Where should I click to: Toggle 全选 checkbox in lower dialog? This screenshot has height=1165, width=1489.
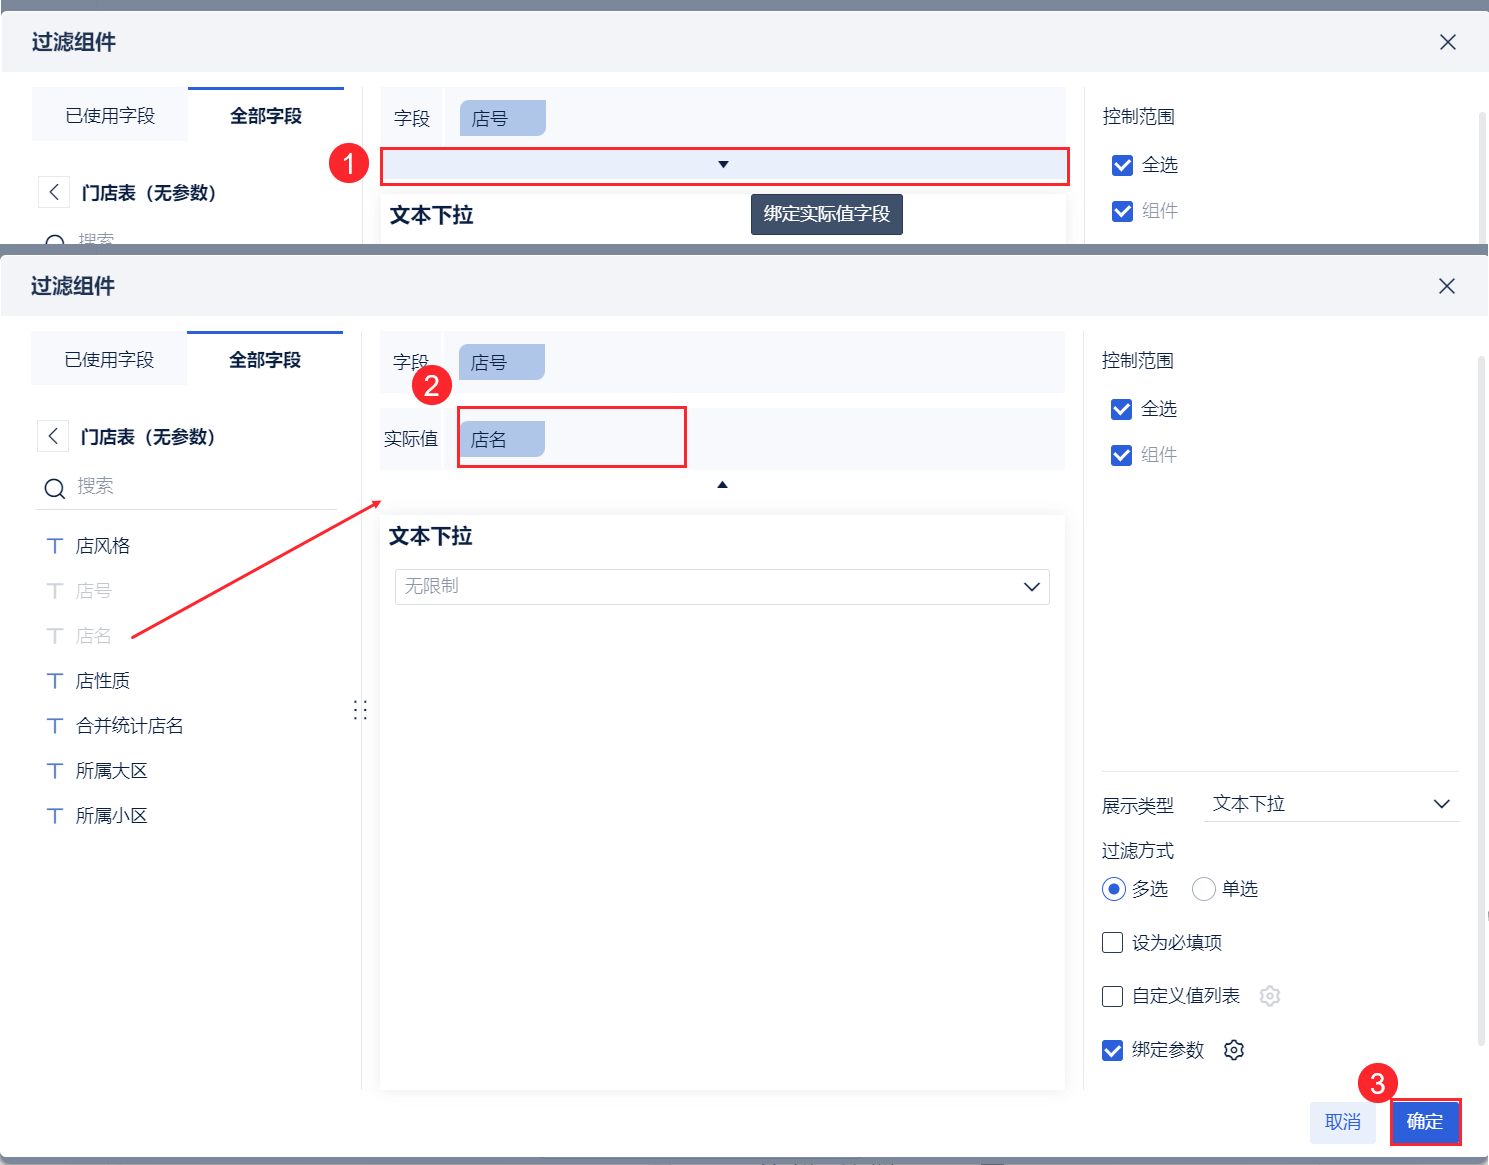(1122, 409)
